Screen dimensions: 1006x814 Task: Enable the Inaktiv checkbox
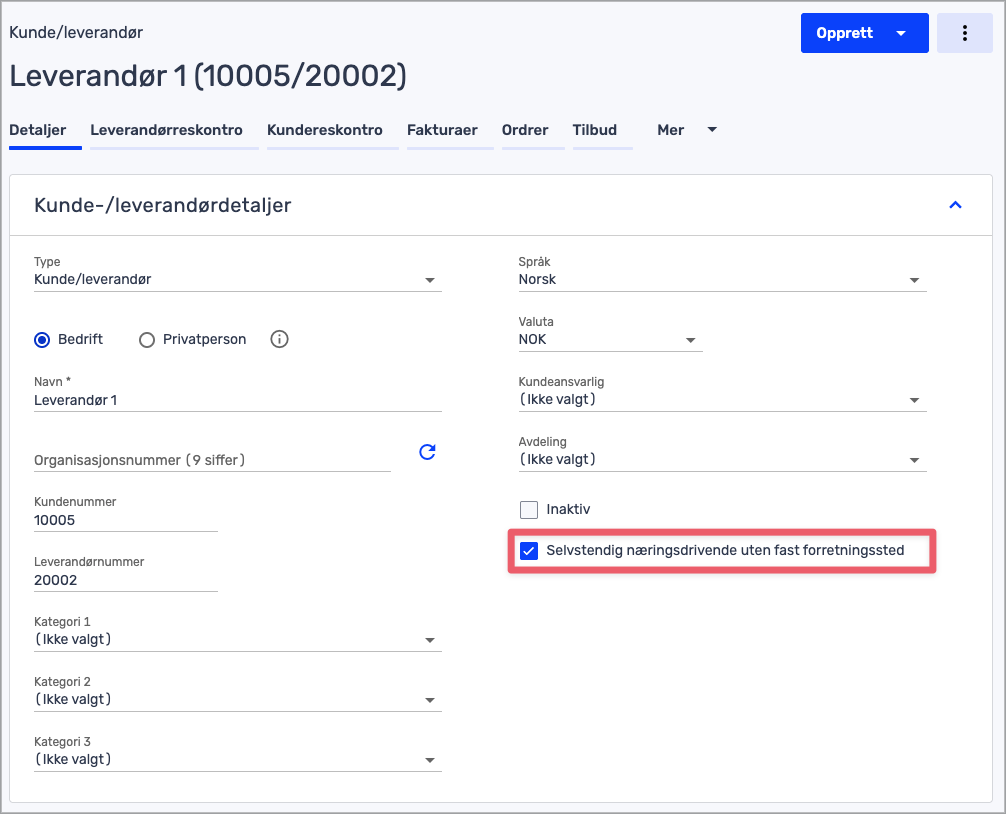click(529, 510)
